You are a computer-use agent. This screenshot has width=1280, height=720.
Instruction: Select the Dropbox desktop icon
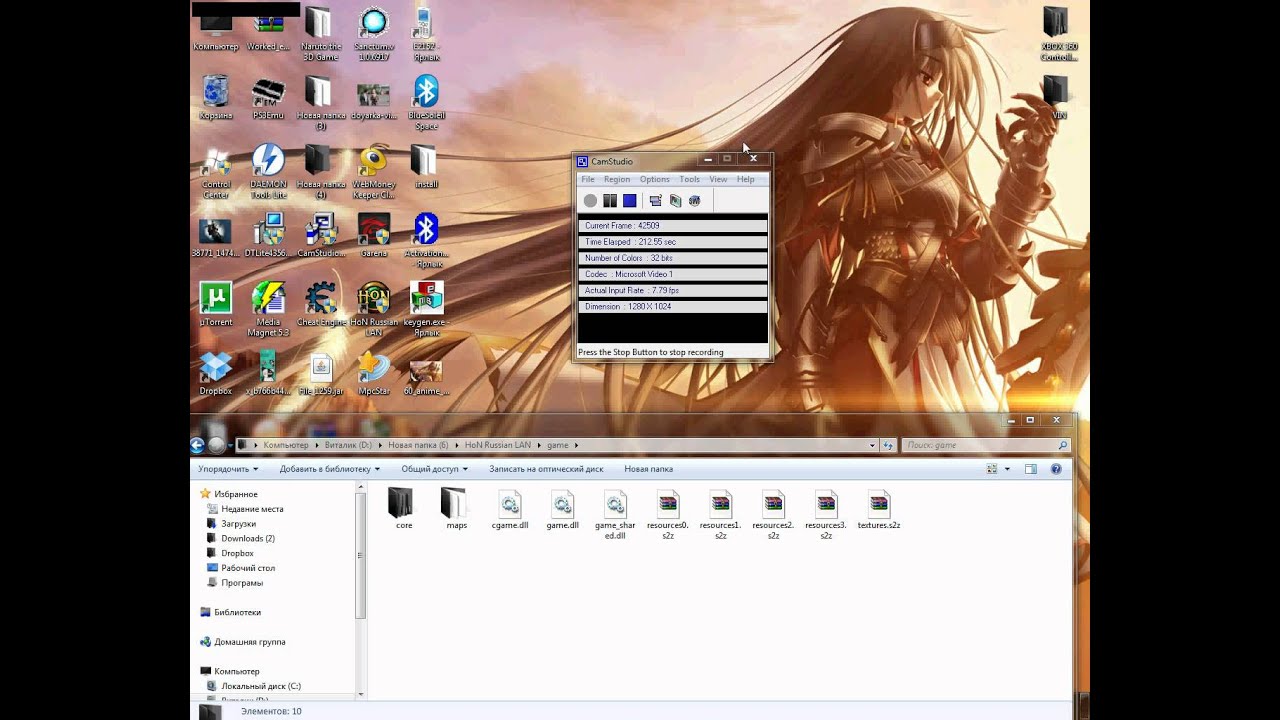coord(216,373)
